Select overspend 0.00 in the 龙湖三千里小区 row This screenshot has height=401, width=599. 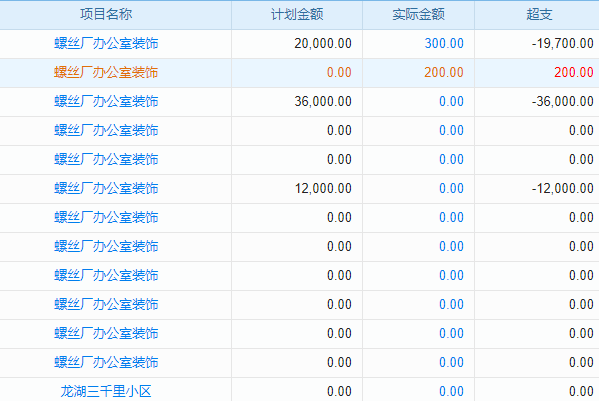(581, 391)
